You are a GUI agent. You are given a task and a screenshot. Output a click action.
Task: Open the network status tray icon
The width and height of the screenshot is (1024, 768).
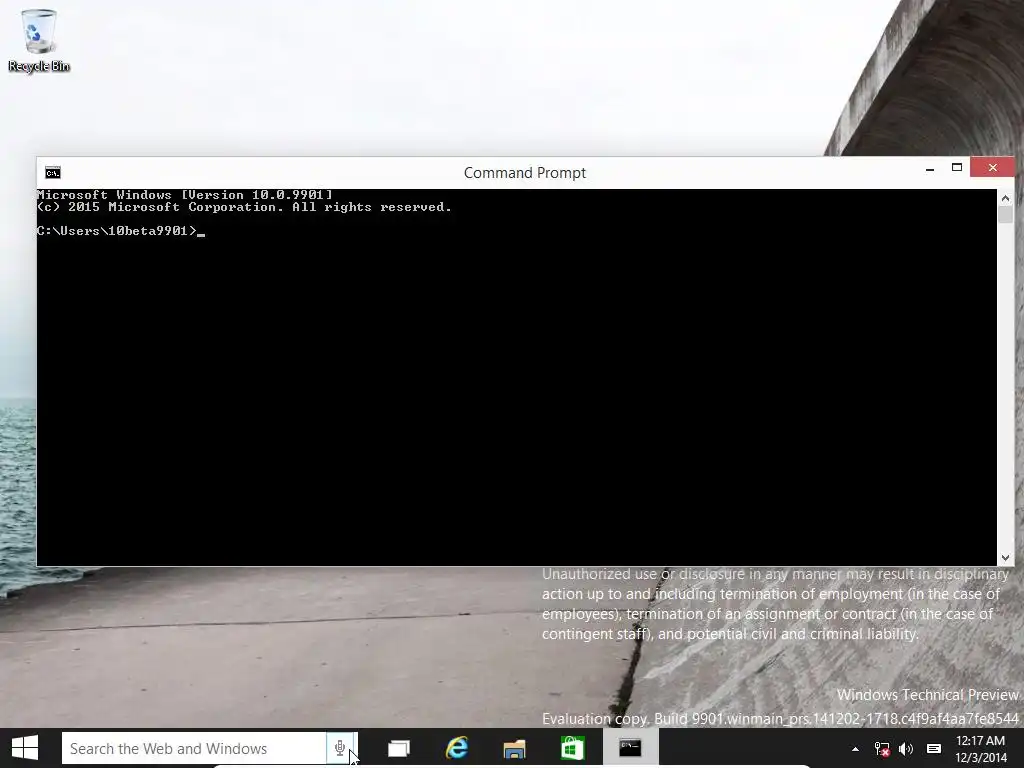tap(882, 749)
